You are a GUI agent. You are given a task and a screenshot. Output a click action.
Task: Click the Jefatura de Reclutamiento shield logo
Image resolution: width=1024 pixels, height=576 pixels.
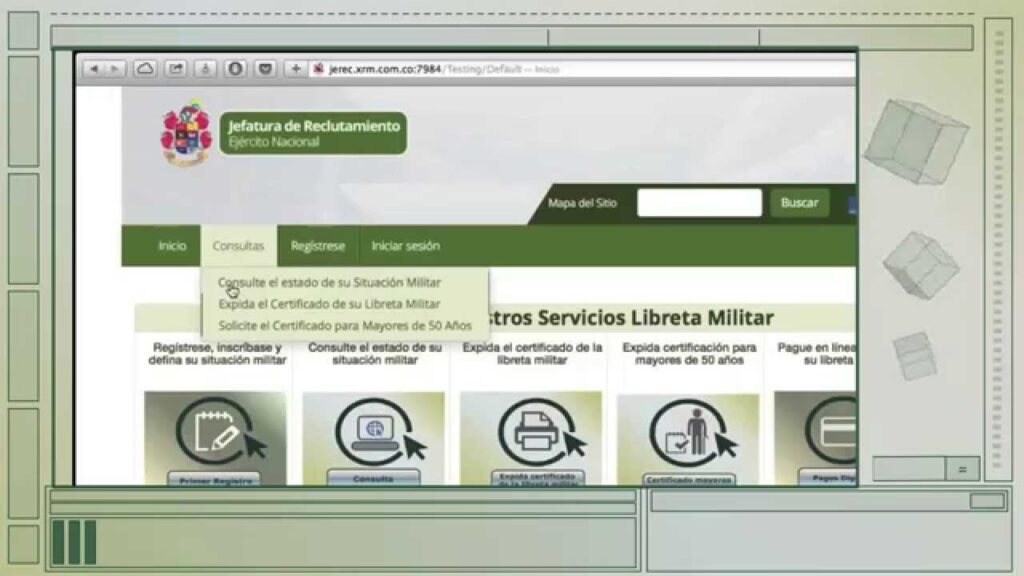tap(186, 132)
